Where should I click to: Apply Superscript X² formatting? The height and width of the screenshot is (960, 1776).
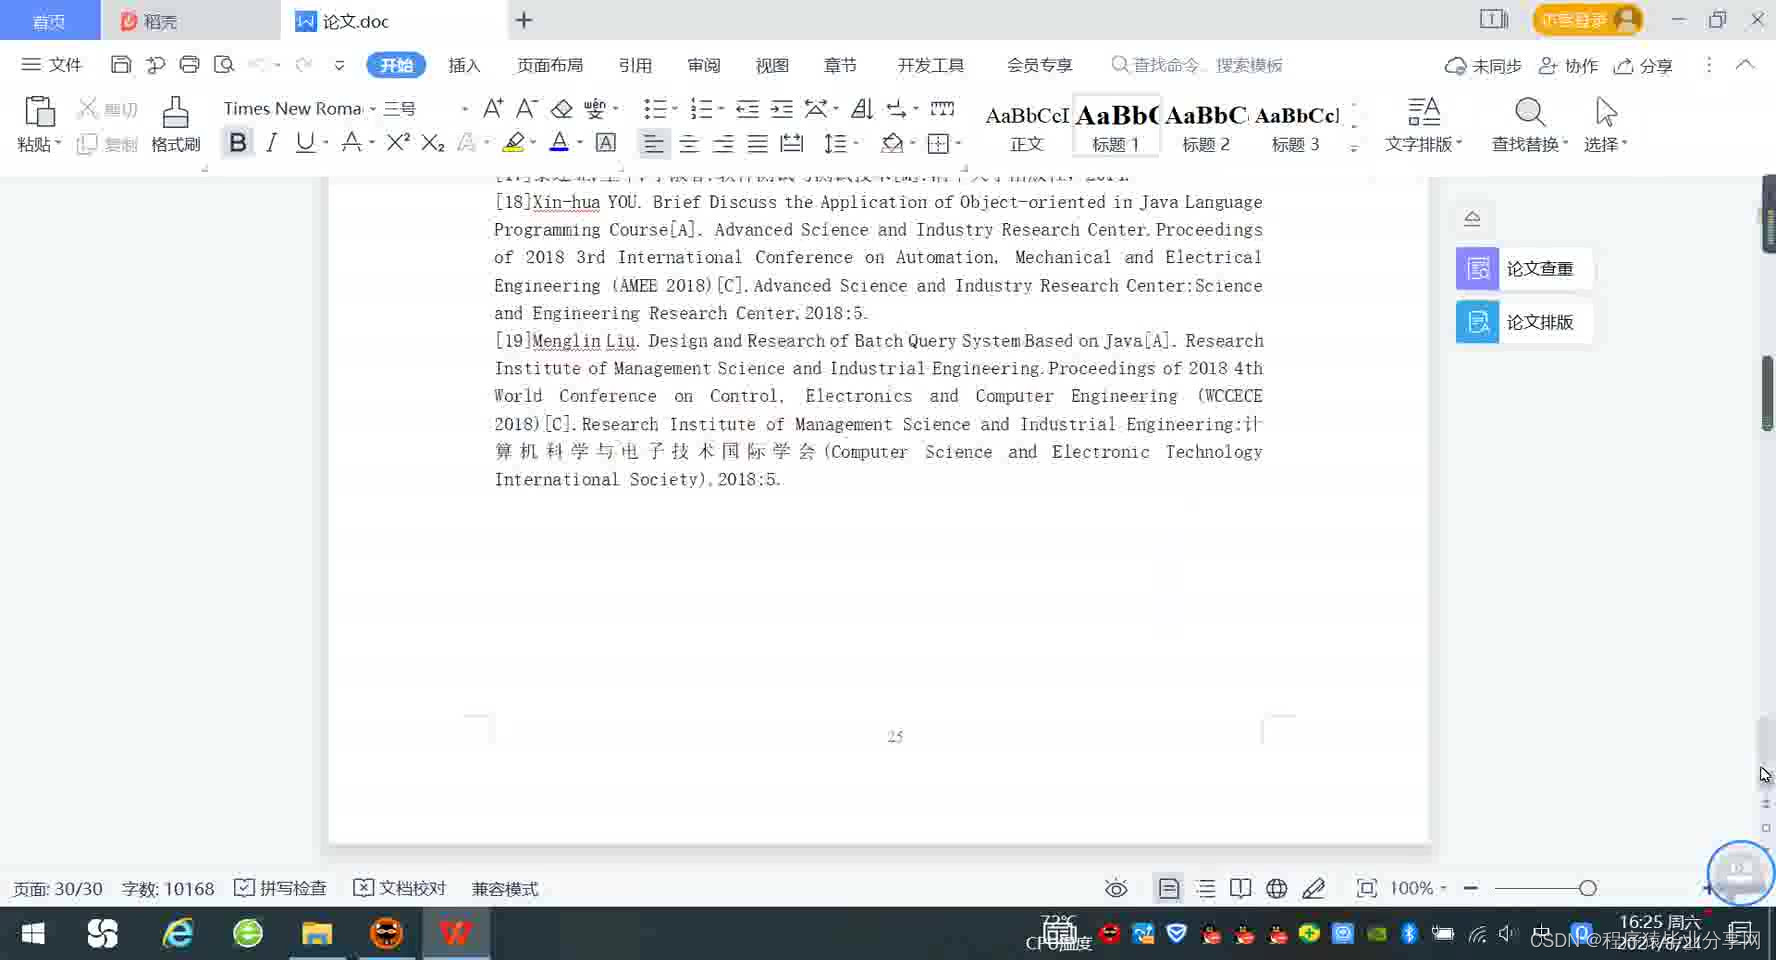tap(398, 143)
